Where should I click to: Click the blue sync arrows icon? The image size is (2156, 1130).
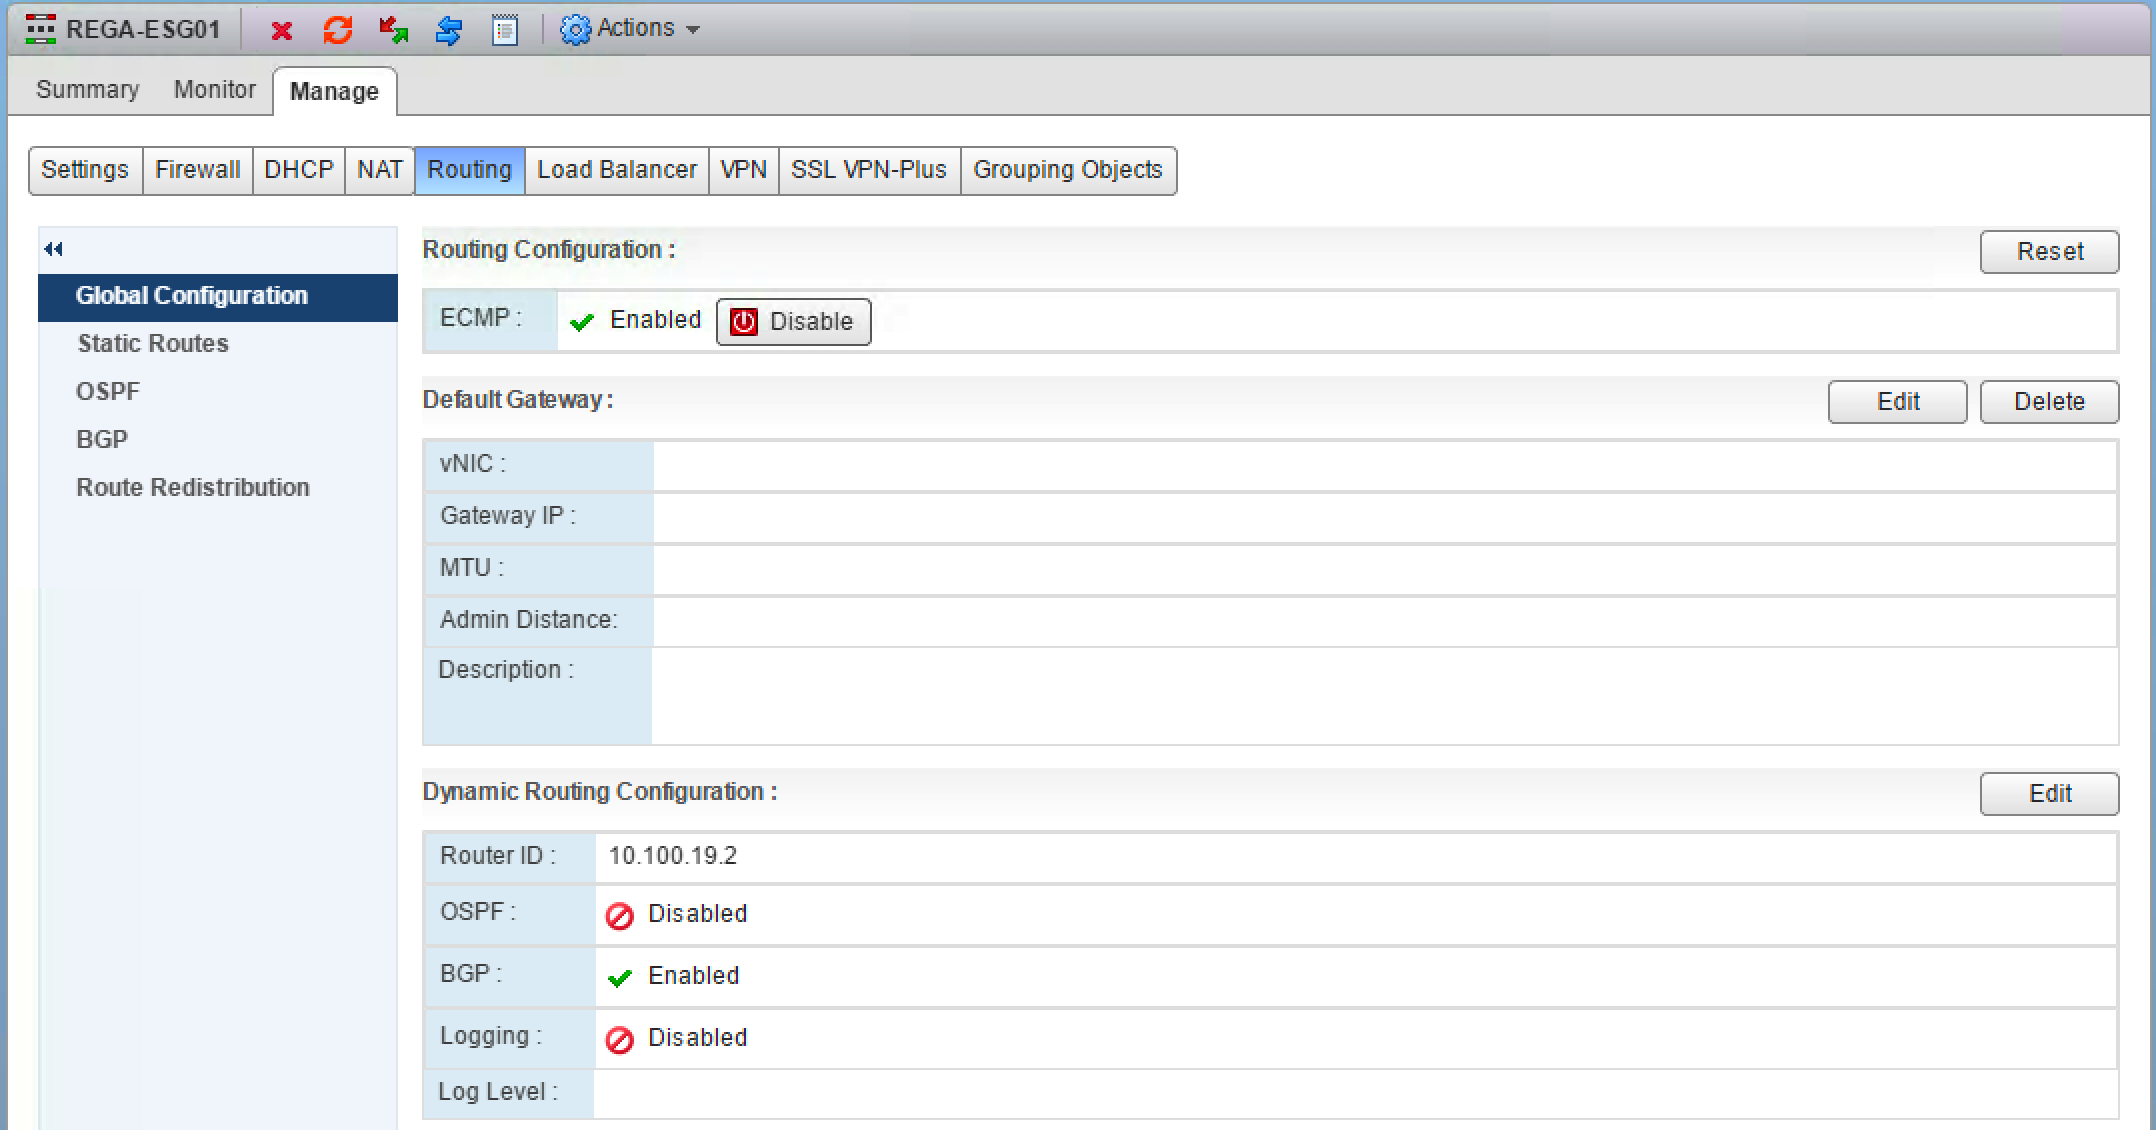[x=449, y=30]
